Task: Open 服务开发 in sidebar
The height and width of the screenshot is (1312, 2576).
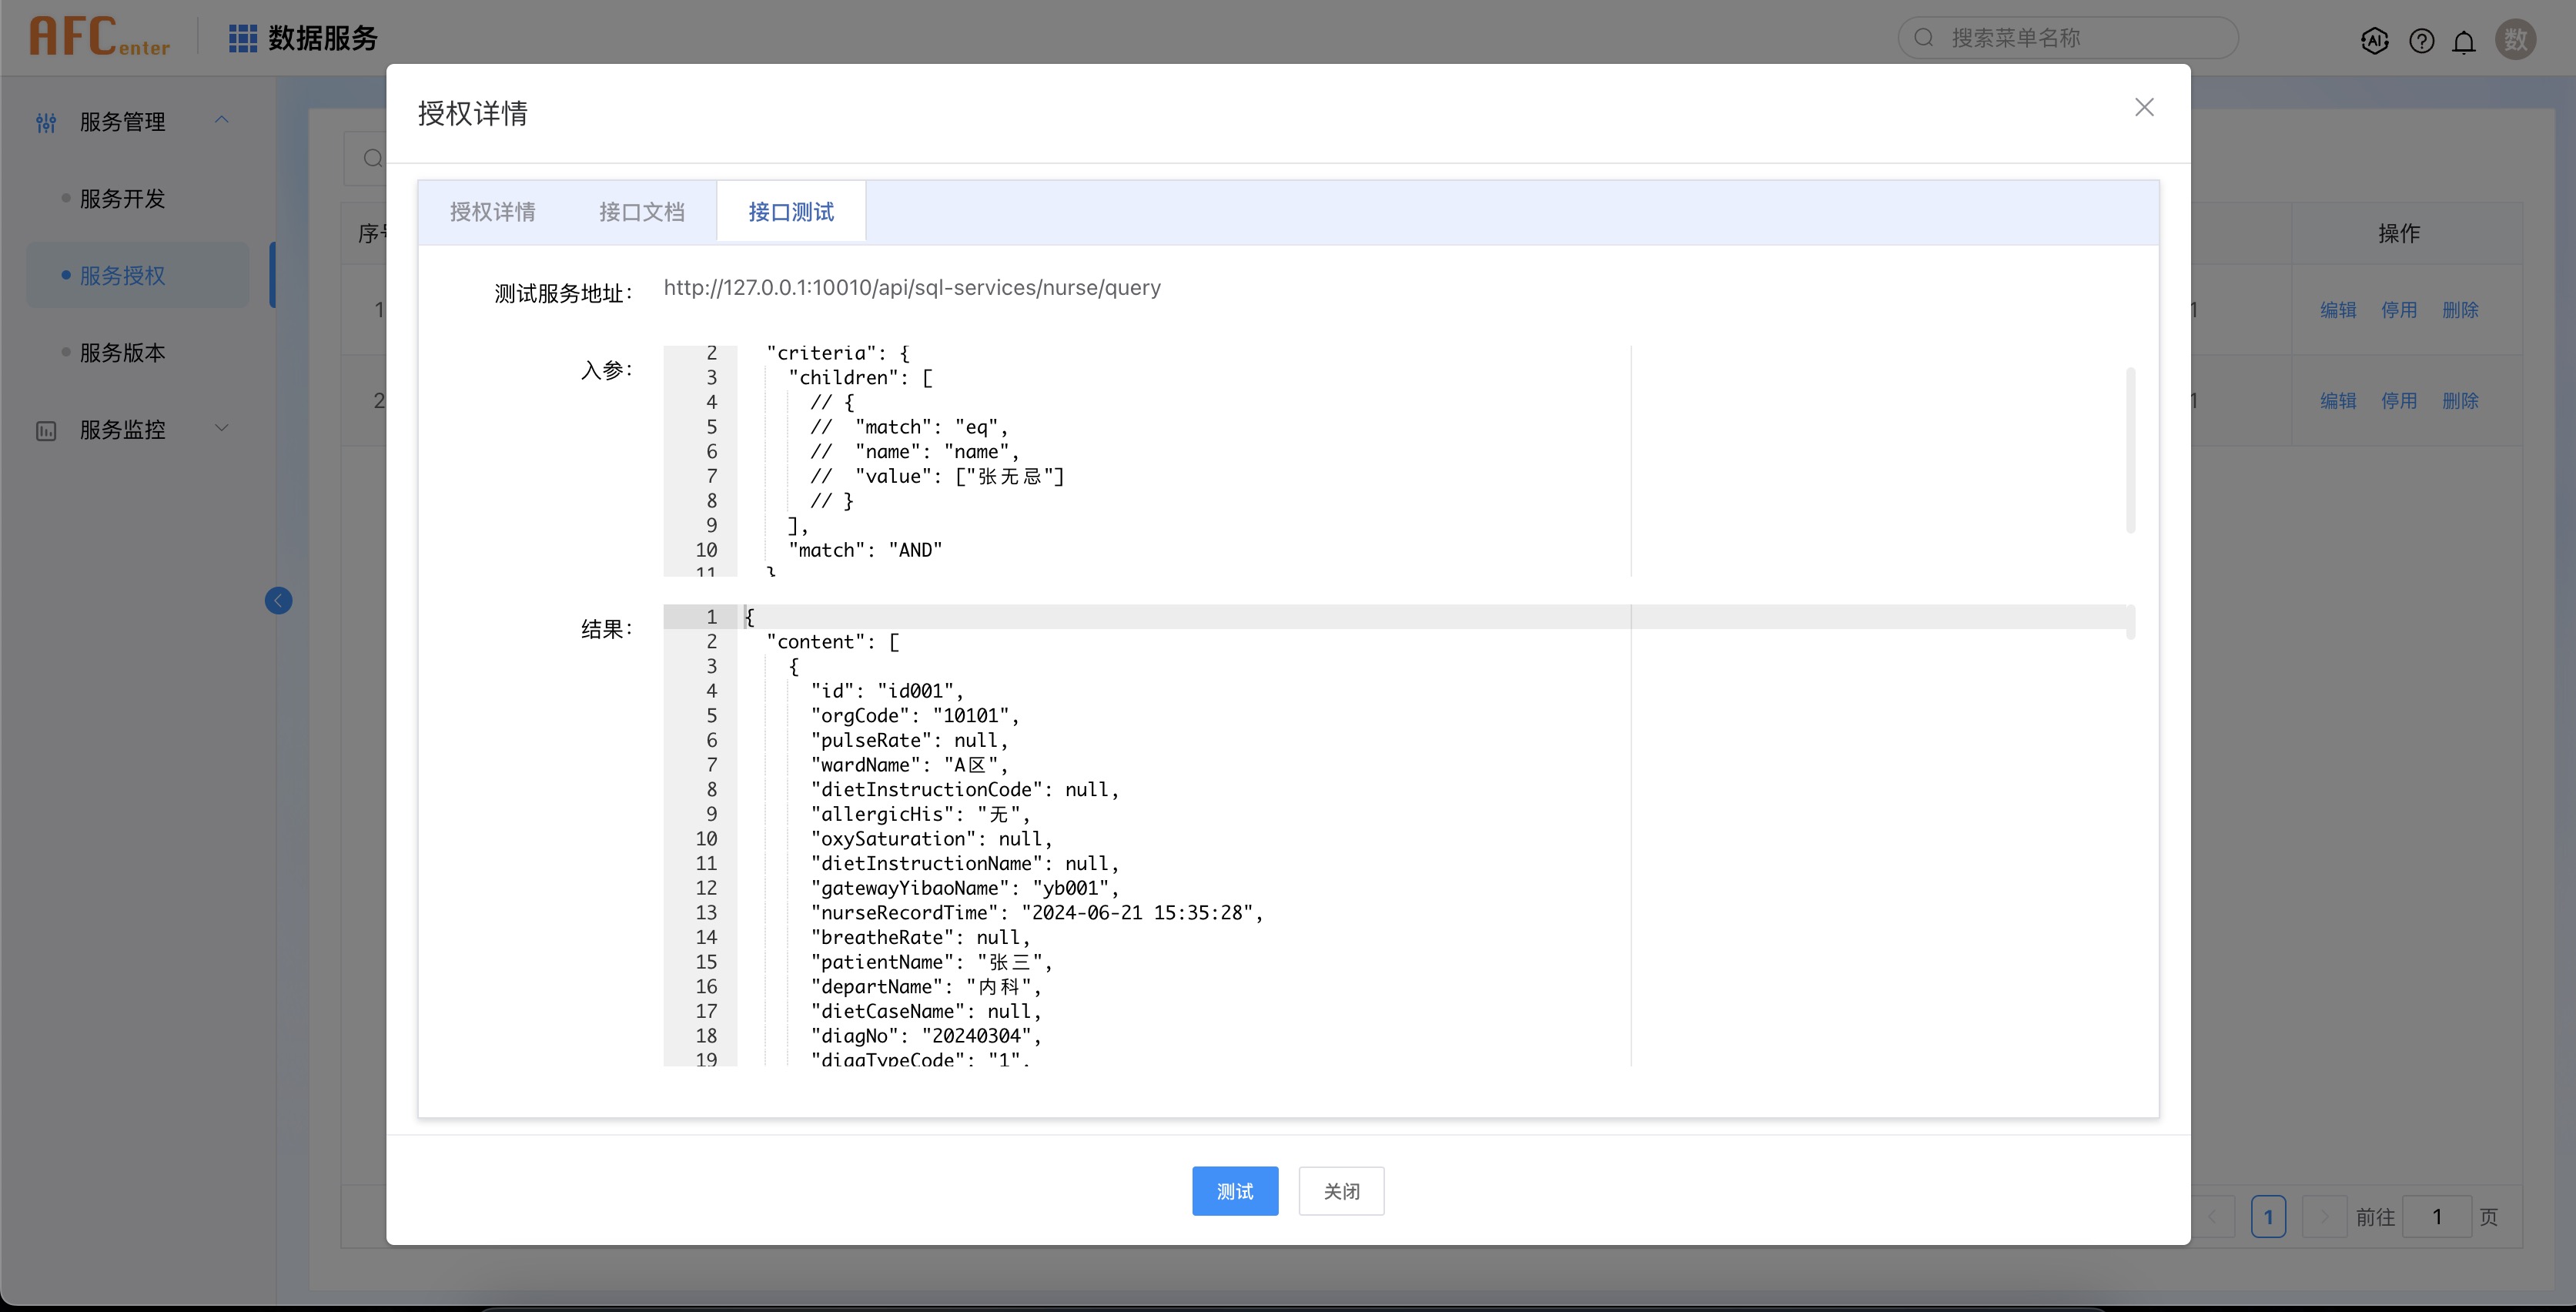Action: 122,199
